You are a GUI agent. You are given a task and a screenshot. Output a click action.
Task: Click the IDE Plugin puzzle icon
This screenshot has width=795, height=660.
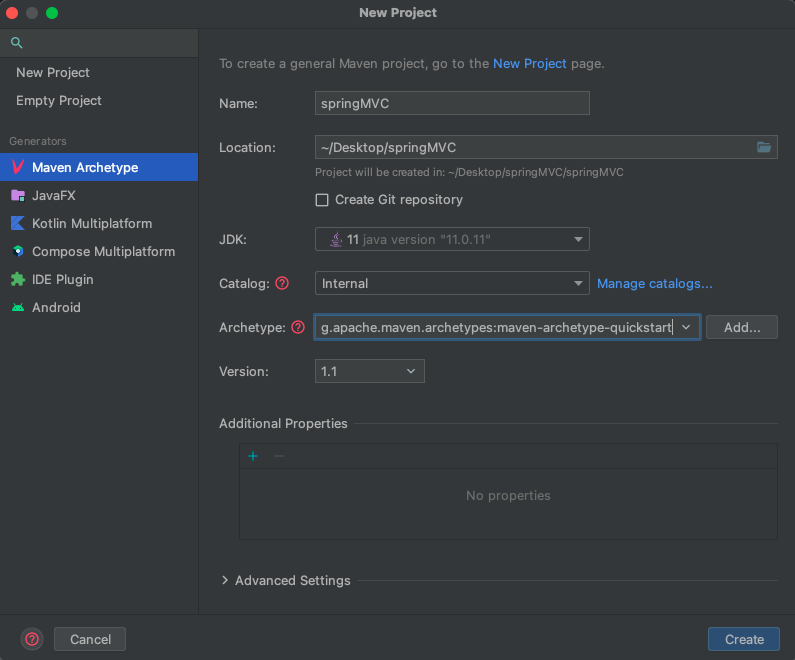(x=18, y=279)
